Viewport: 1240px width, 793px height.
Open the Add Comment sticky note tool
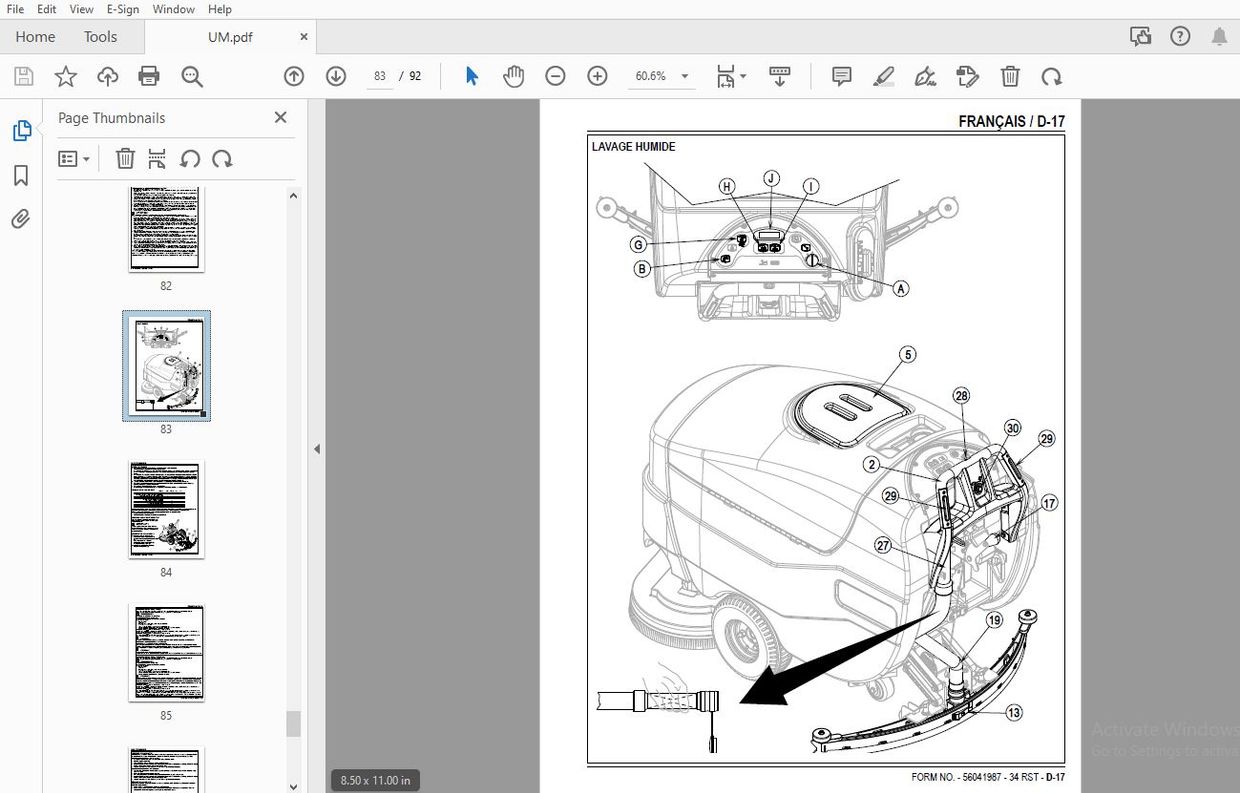(841, 76)
